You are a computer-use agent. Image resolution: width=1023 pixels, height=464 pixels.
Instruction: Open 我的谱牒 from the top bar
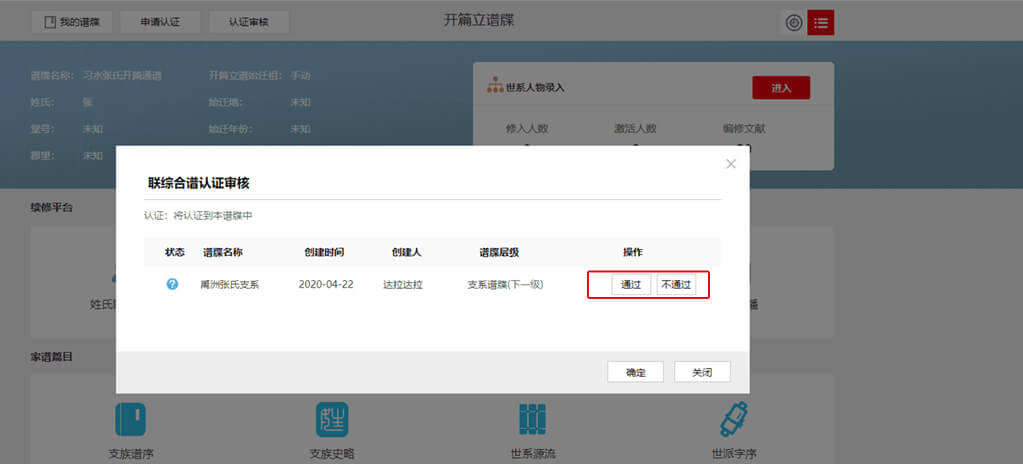[x=70, y=22]
